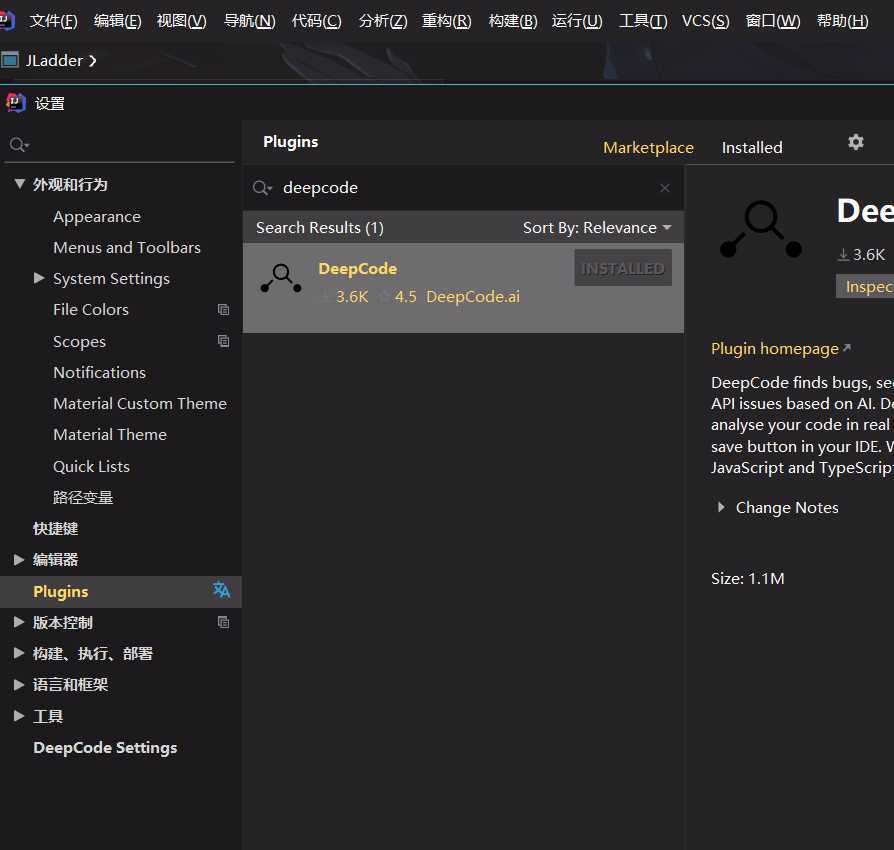Expand the 工具 section
The image size is (894, 850).
(19, 715)
